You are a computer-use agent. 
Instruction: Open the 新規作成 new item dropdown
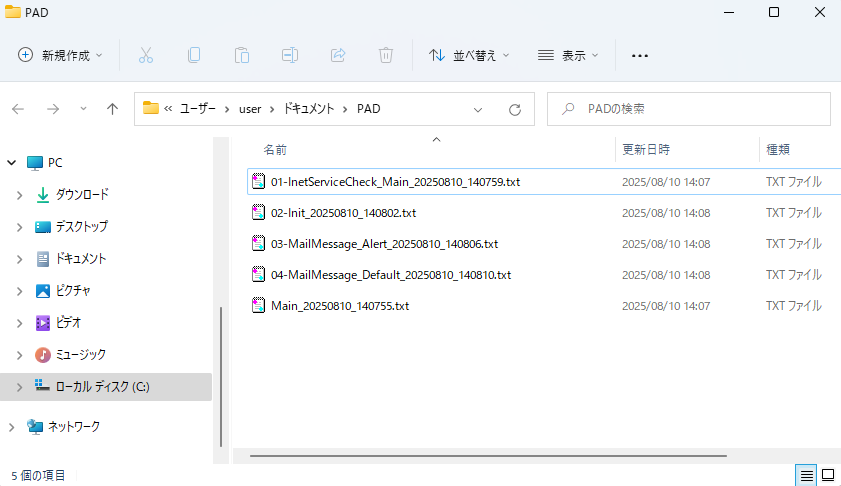pos(60,55)
